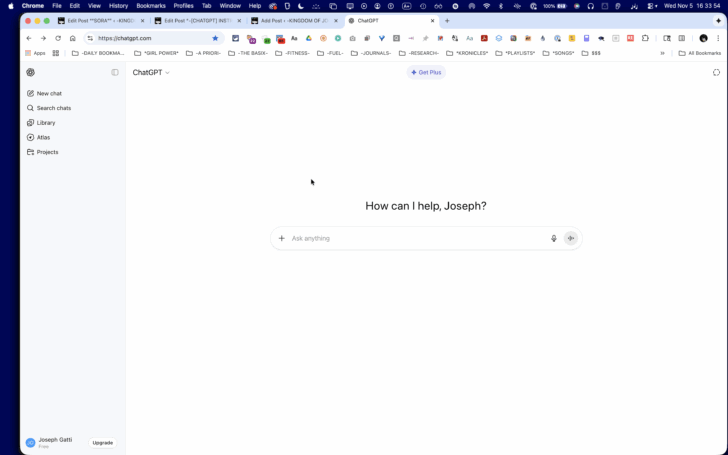Click the Upgrade button

103,443
